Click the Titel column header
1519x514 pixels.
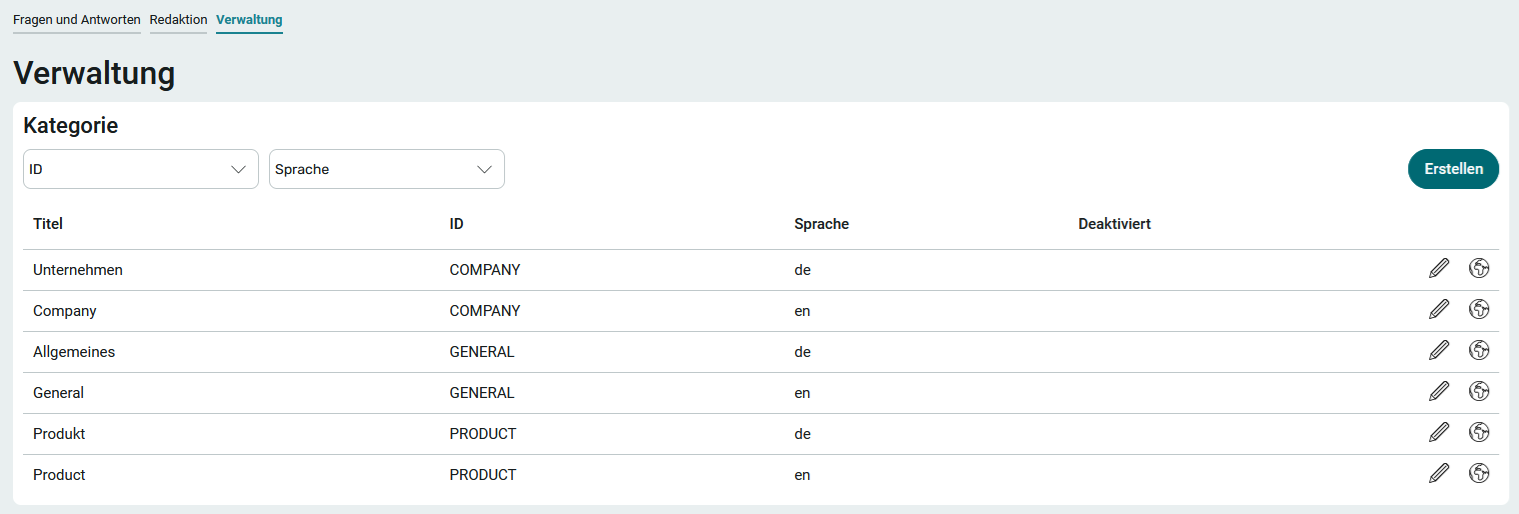(48, 224)
